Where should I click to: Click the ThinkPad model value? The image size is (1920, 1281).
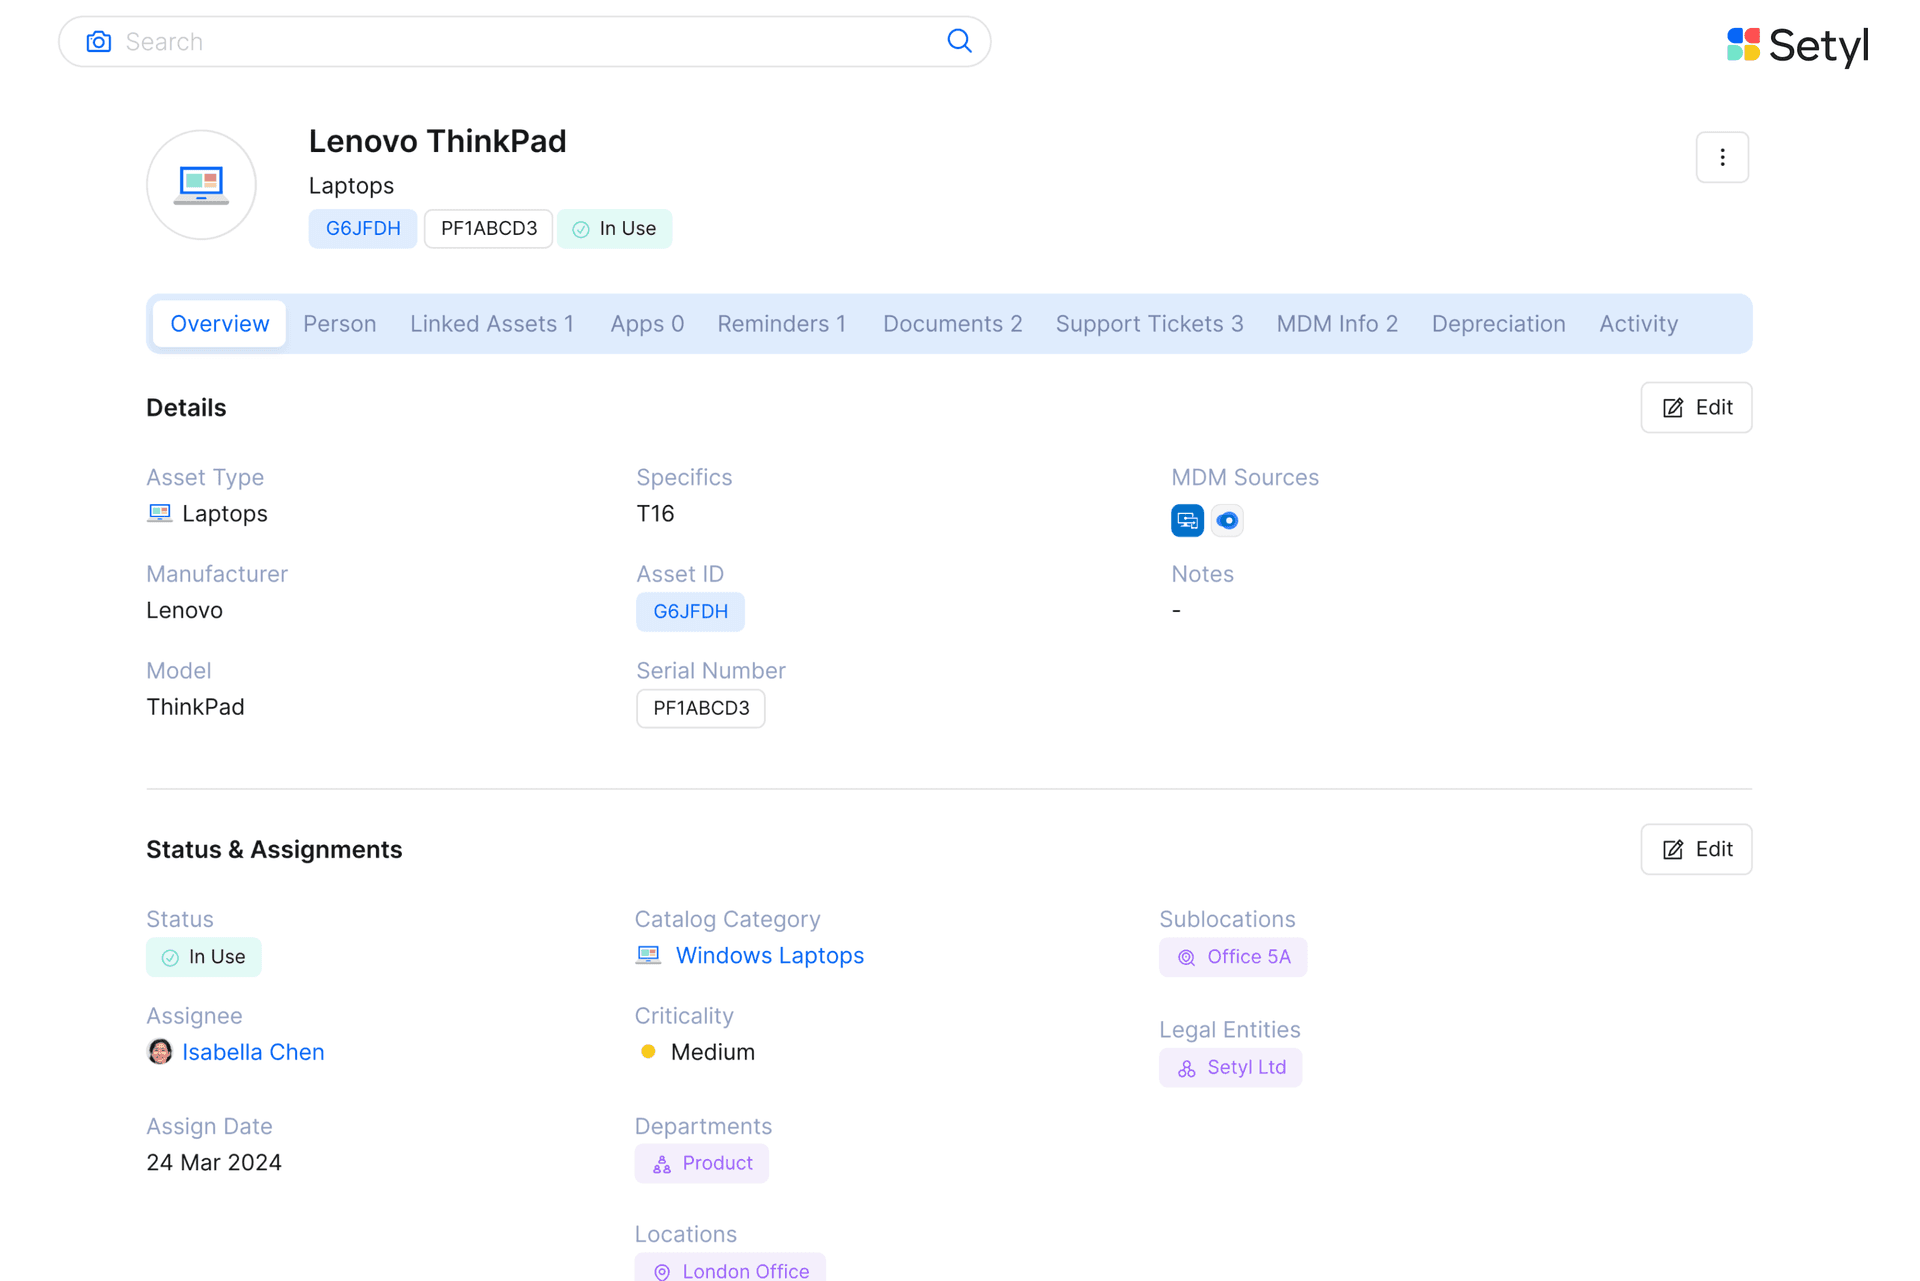coord(195,707)
